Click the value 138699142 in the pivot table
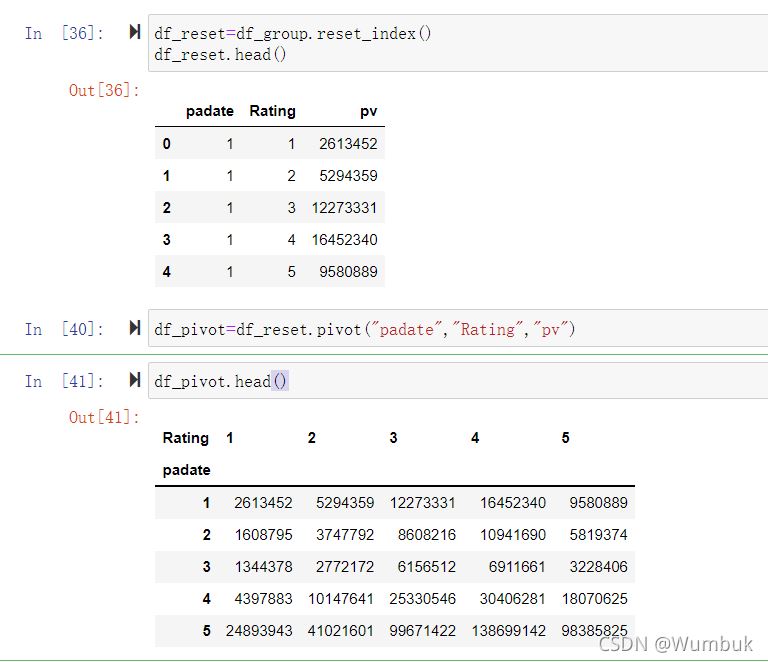 [505, 631]
